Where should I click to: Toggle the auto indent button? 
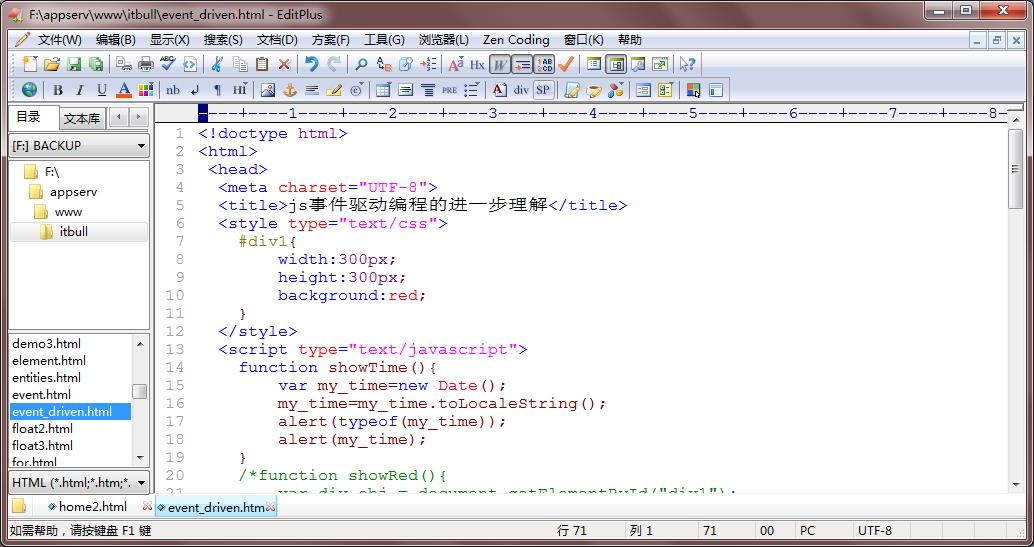522,64
